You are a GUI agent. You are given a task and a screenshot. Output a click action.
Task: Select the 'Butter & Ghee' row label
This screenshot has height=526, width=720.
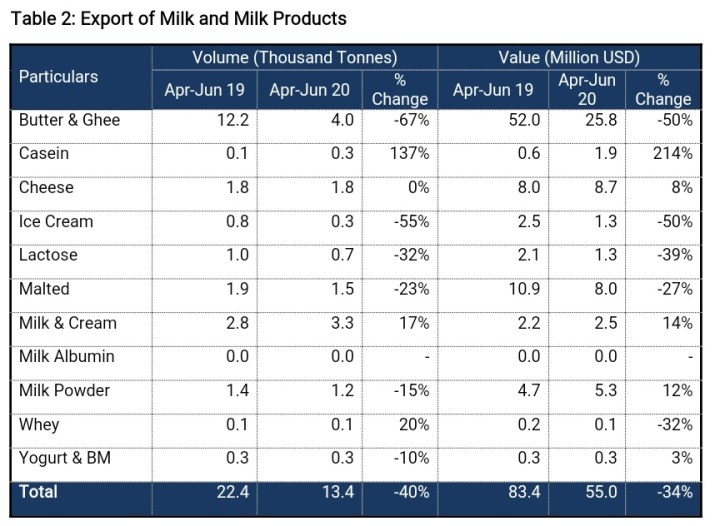click(x=69, y=119)
